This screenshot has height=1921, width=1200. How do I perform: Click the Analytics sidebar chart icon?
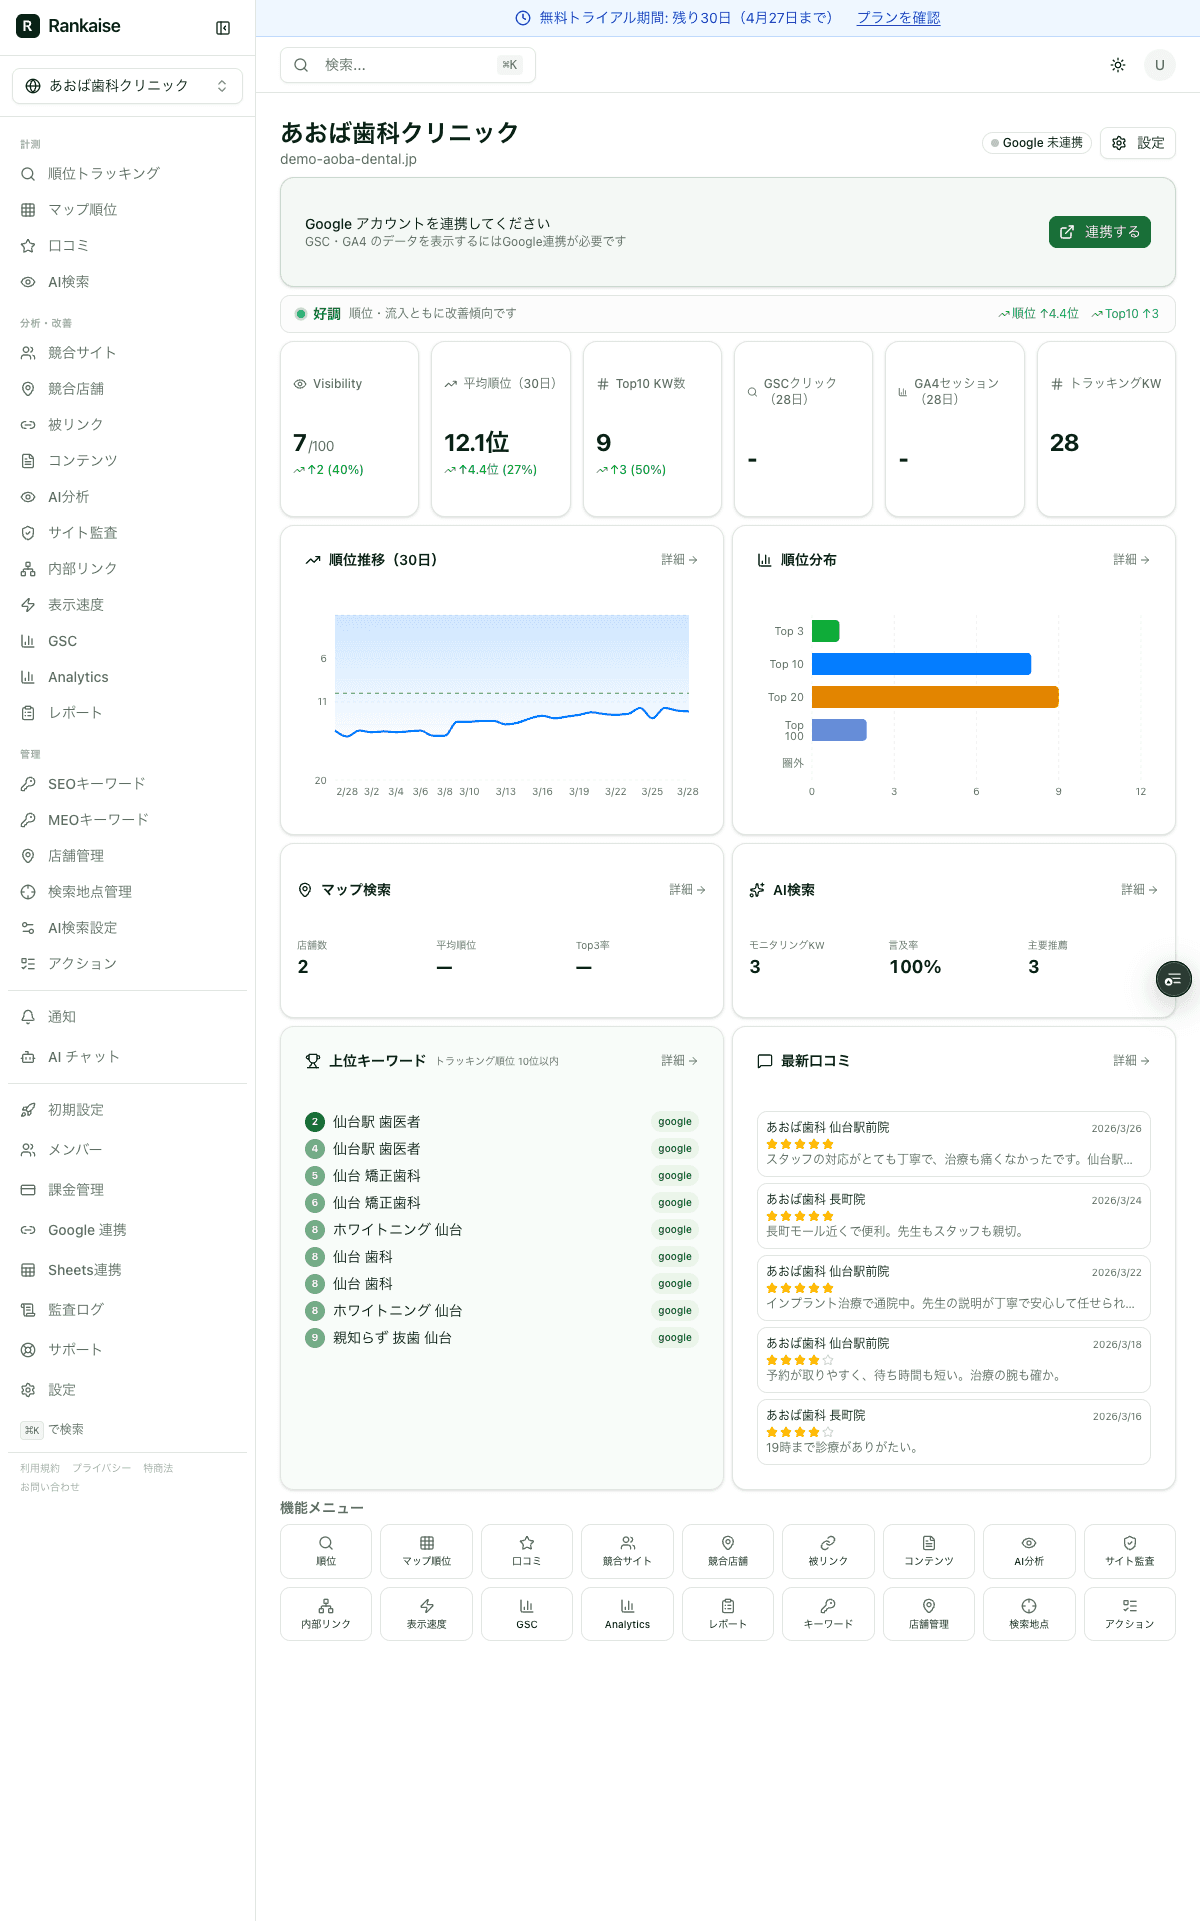click(28, 677)
